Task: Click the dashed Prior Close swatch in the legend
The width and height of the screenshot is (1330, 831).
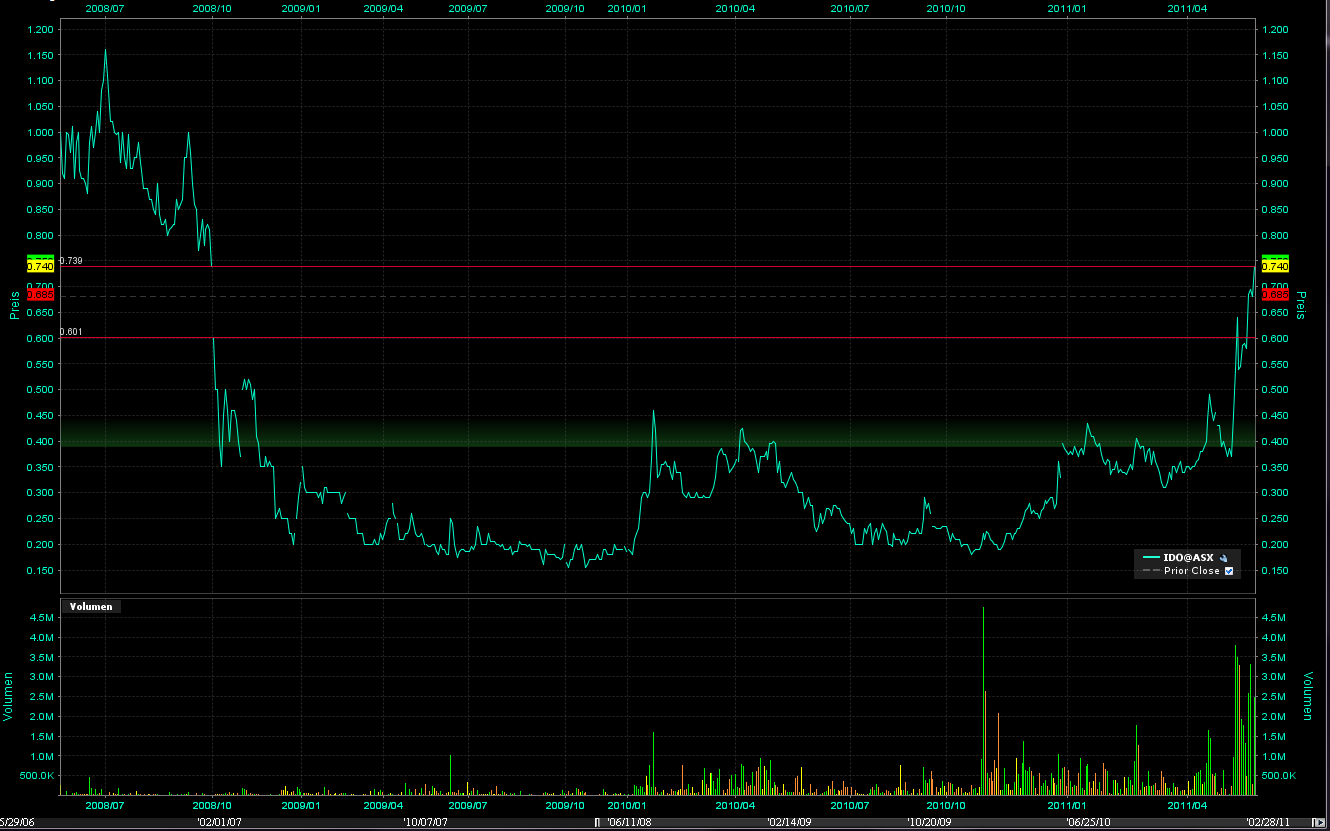Action: point(1152,571)
